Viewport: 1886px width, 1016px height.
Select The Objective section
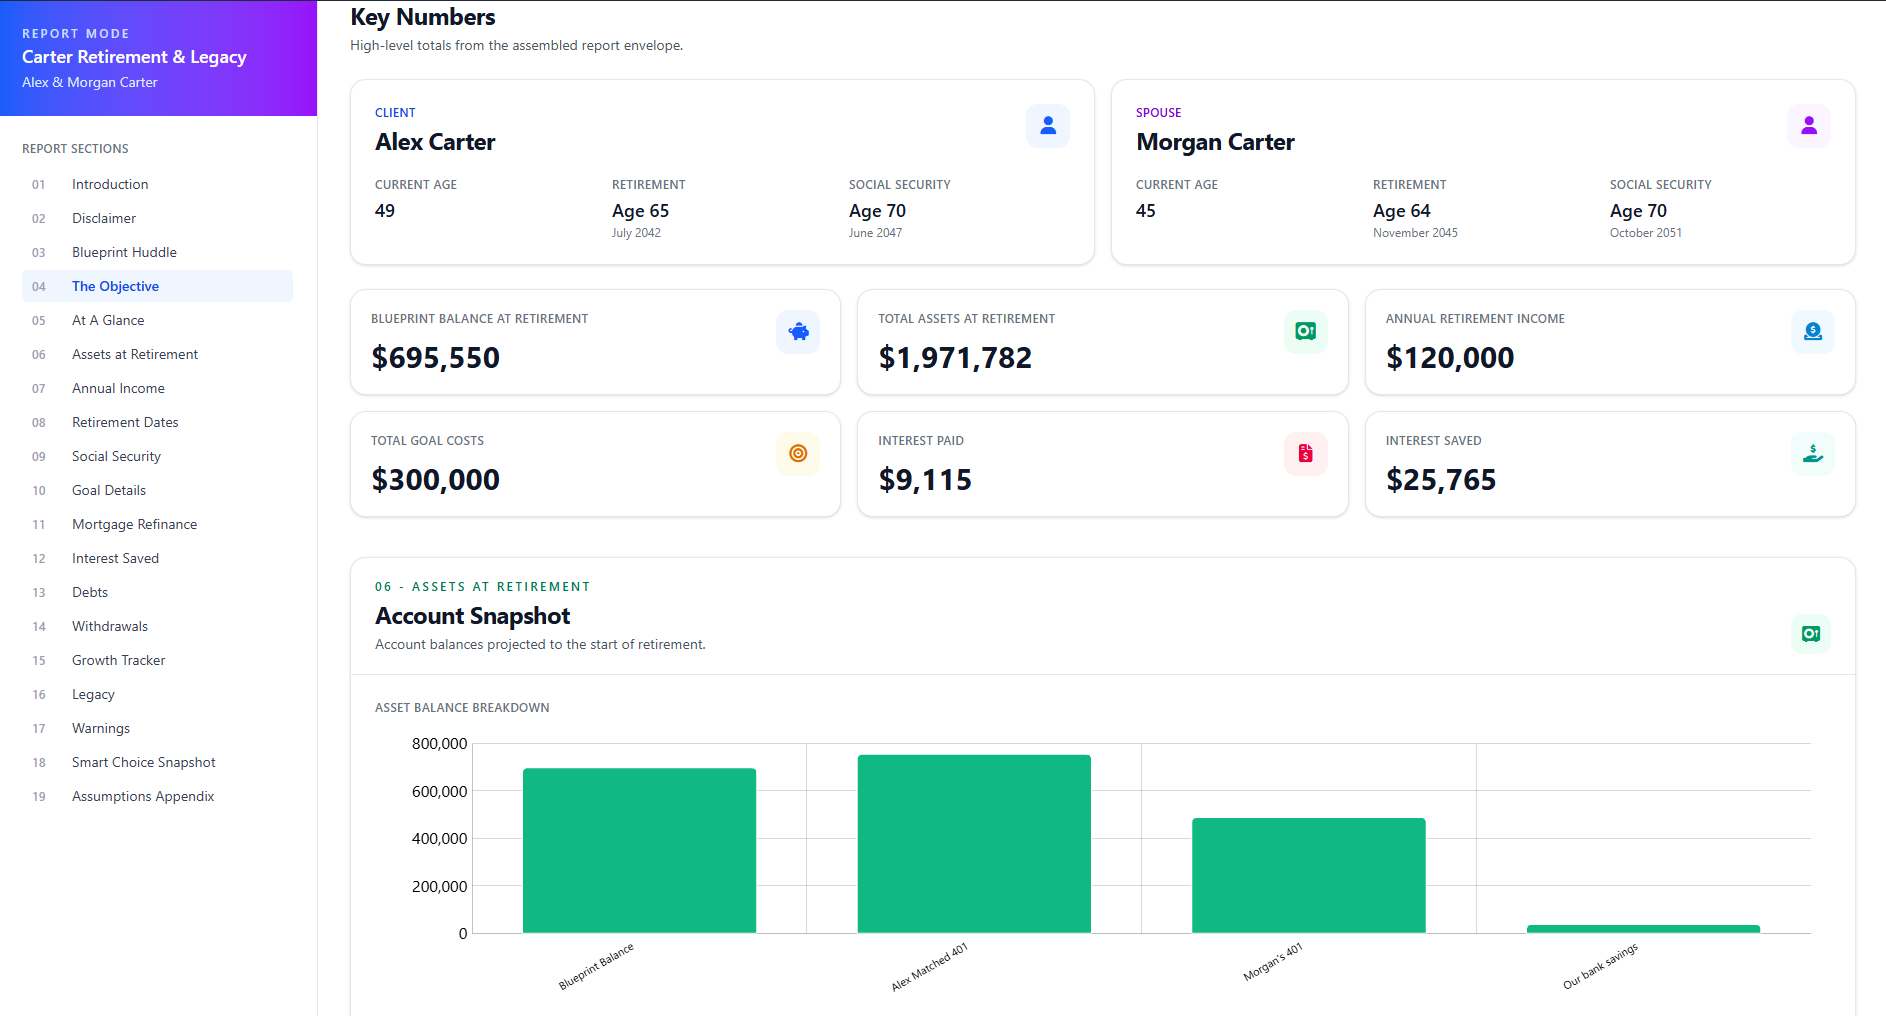(157, 286)
